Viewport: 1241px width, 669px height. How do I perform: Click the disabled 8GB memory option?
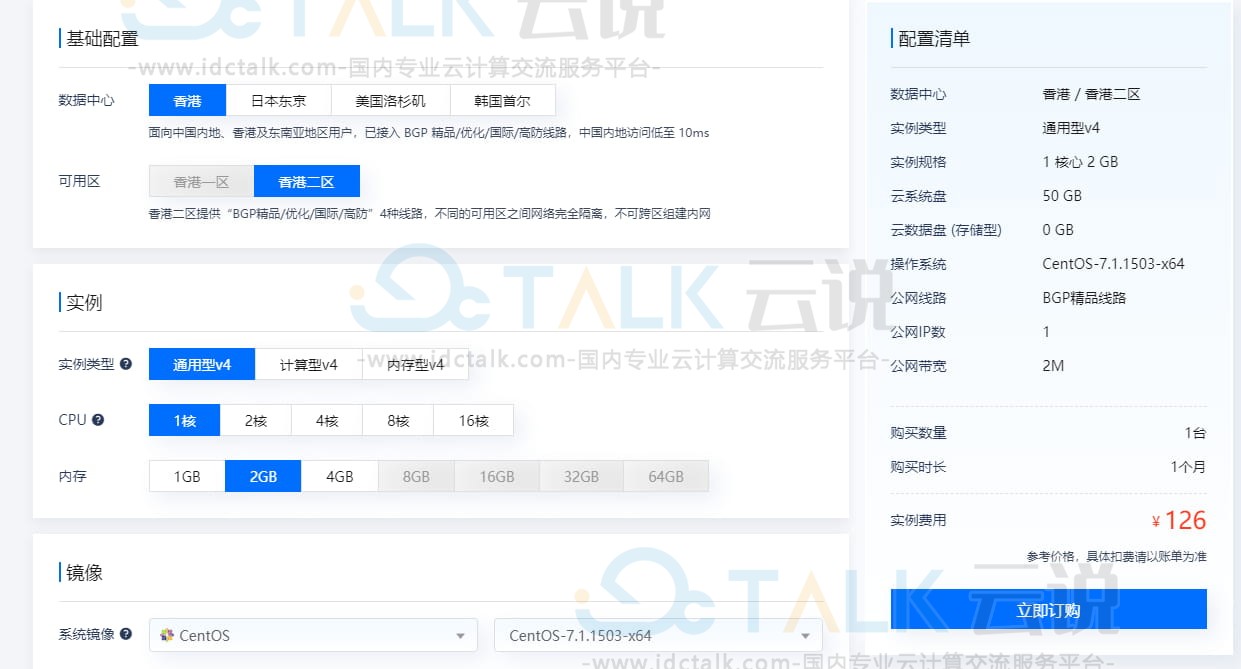[416, 476]
